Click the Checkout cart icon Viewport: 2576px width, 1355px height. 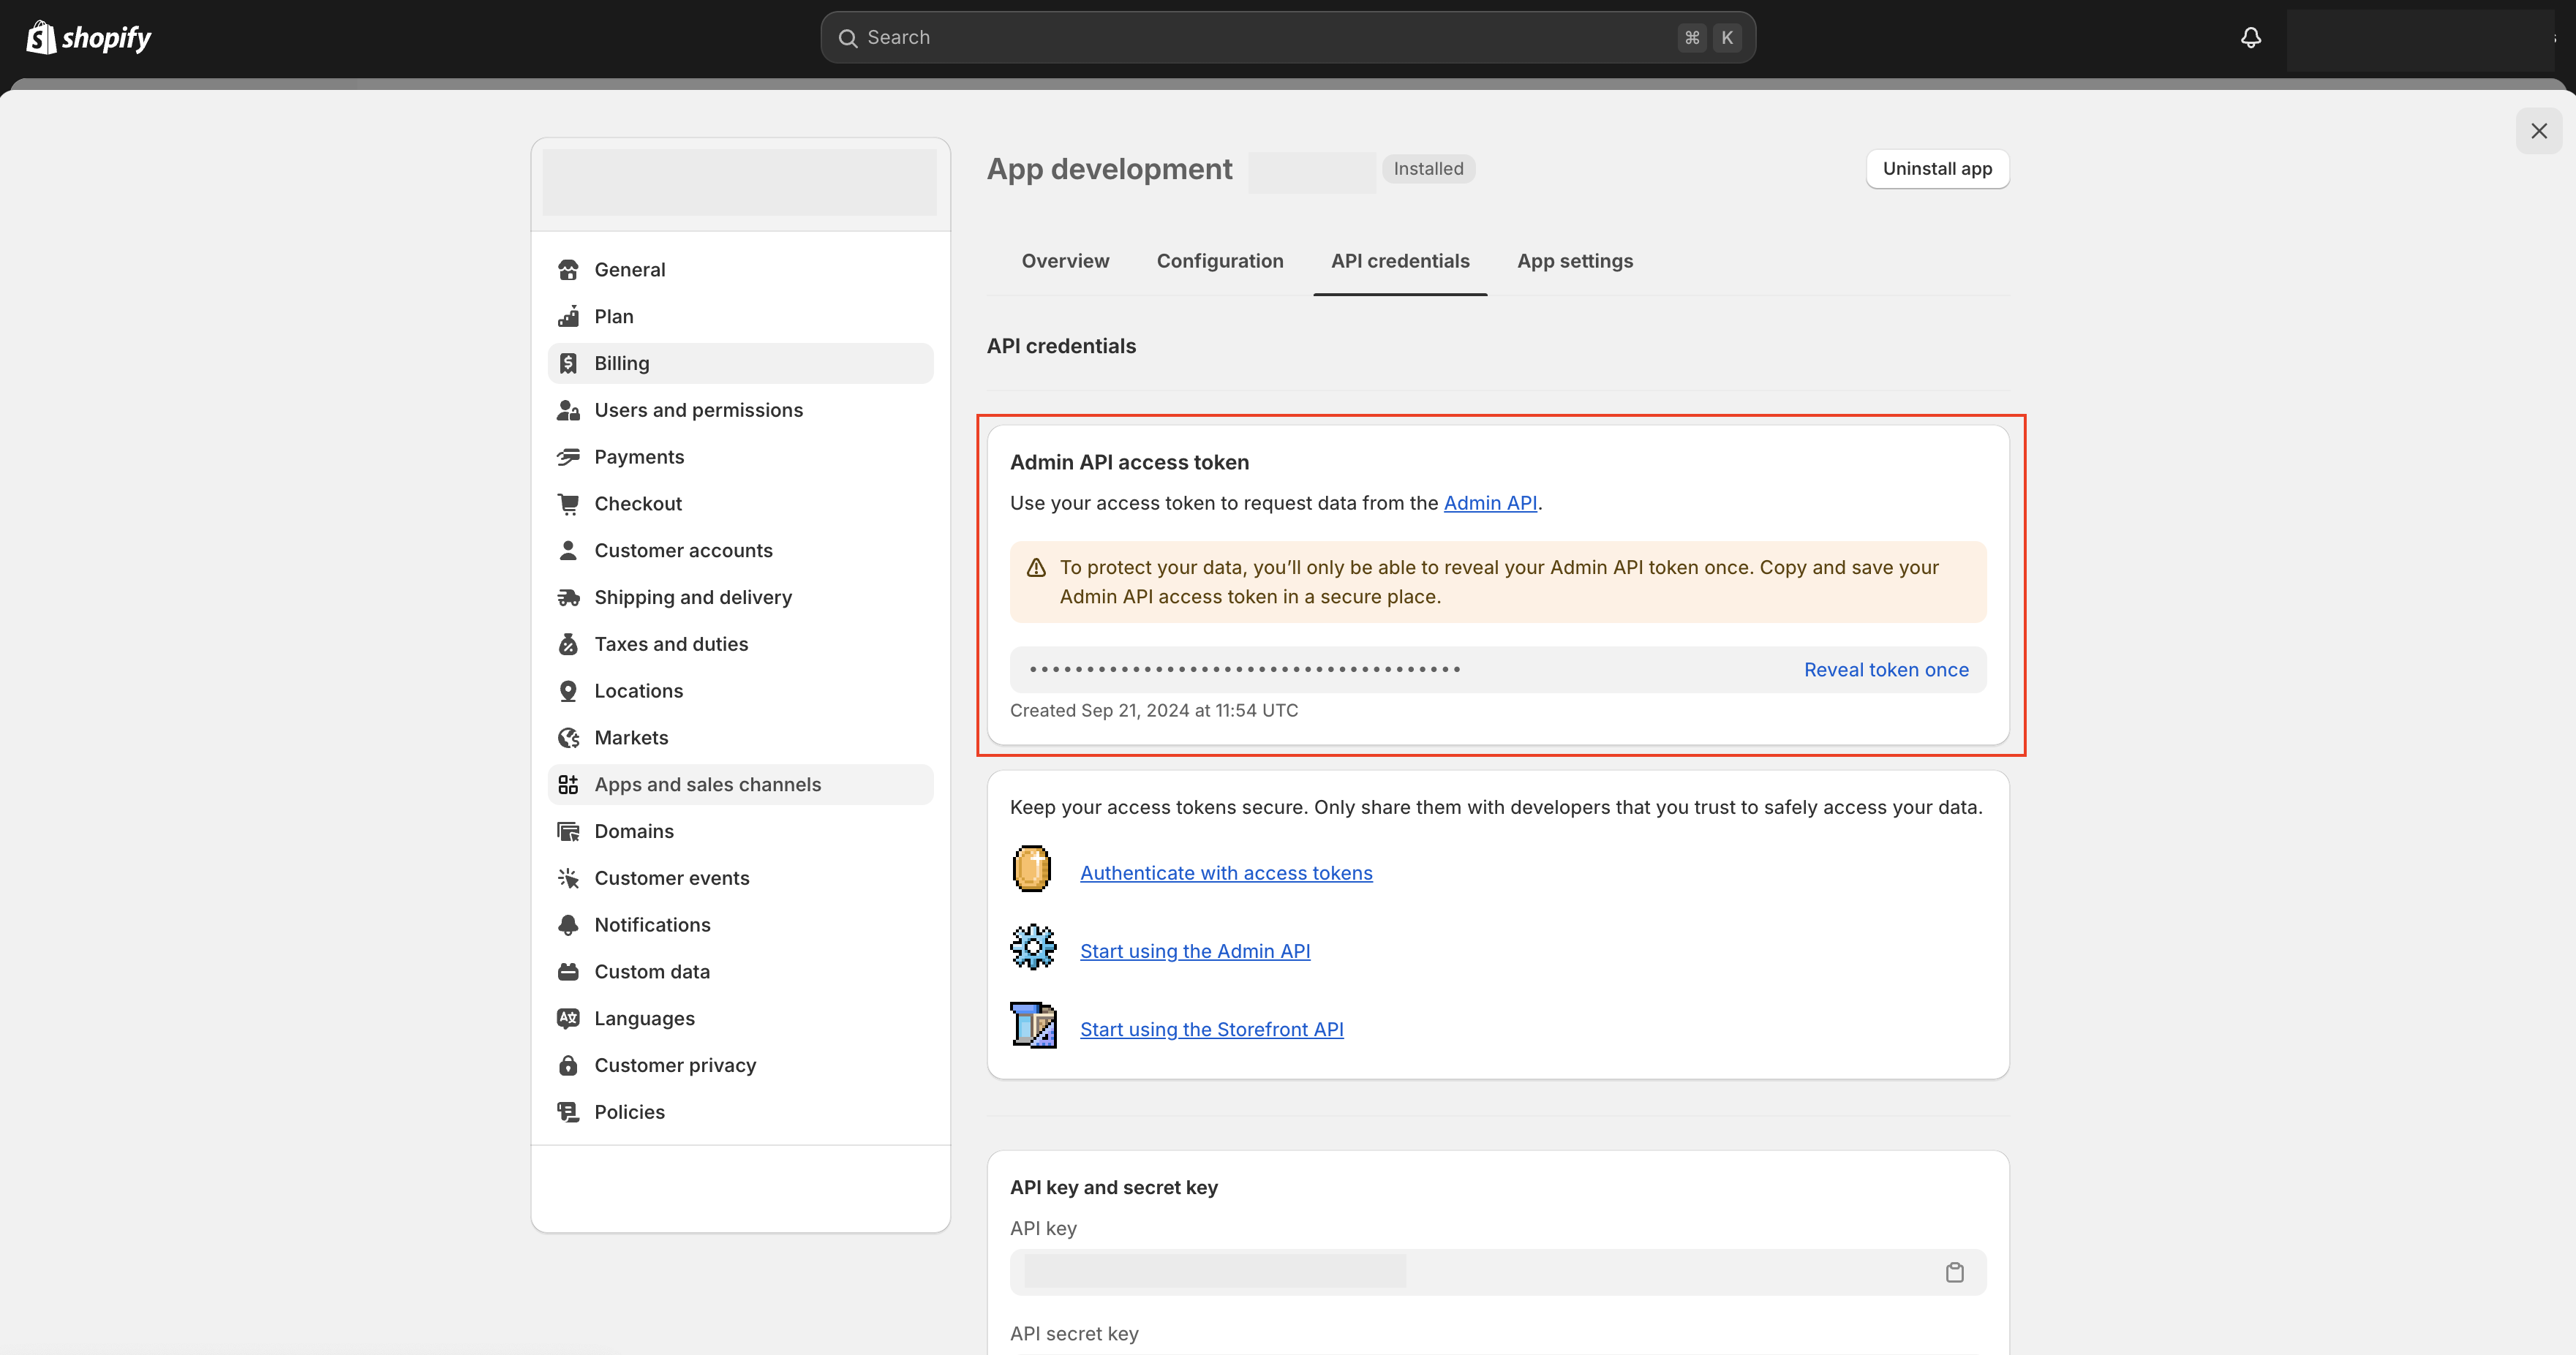(x=568, y=504)
